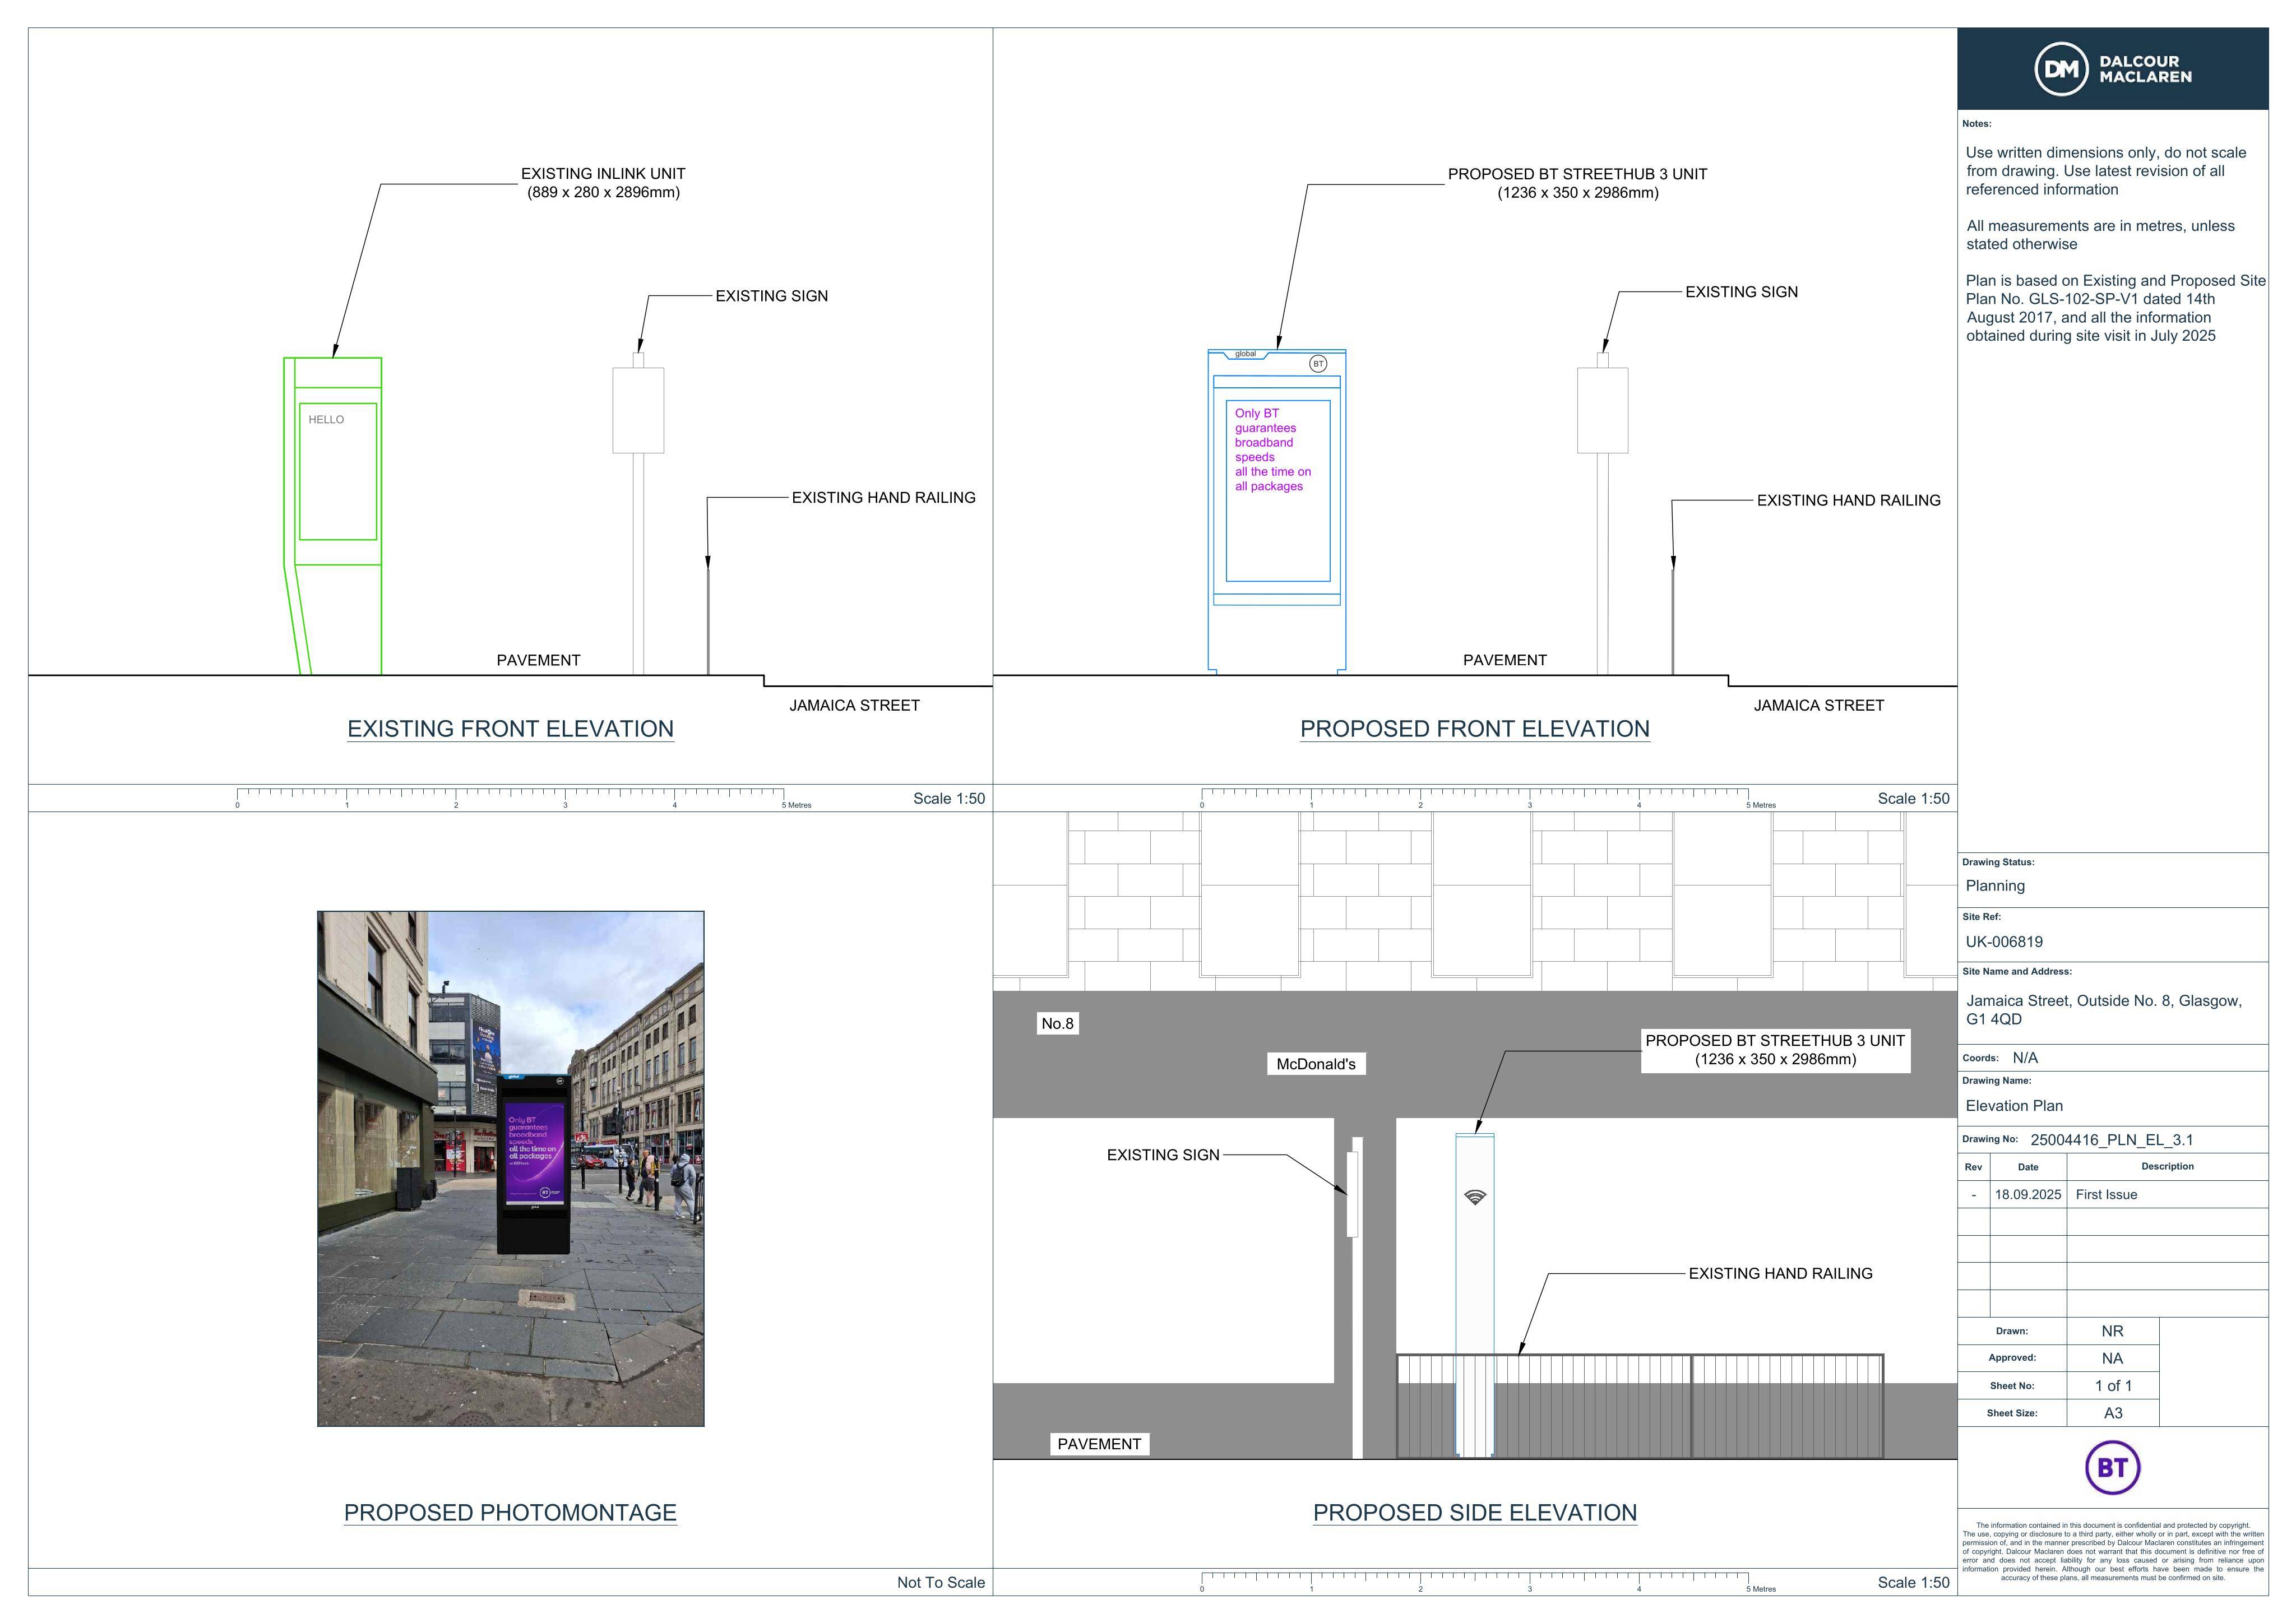Click 'PROPOSED BT STREETHUB 3 UNIT' label in front elevation
The image size is (2296, 1623).
[1578, 183]
